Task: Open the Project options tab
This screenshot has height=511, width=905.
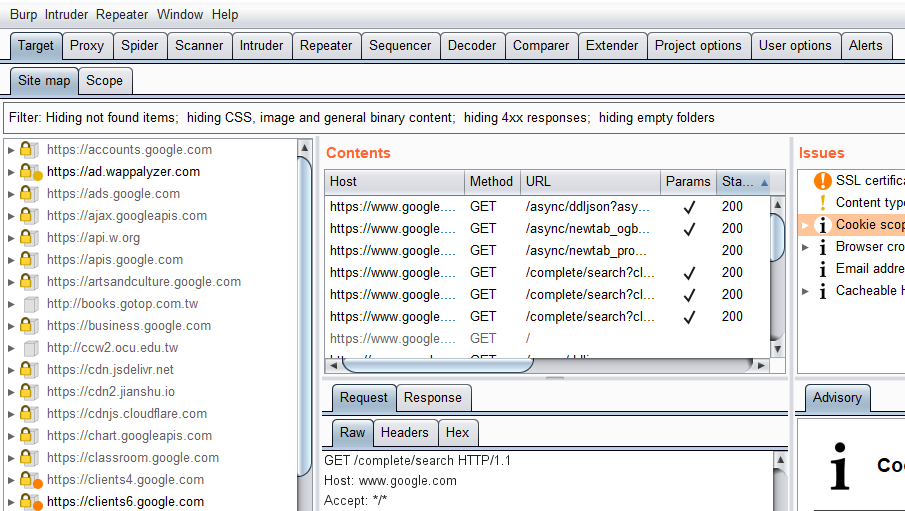Action: point(698,46)
